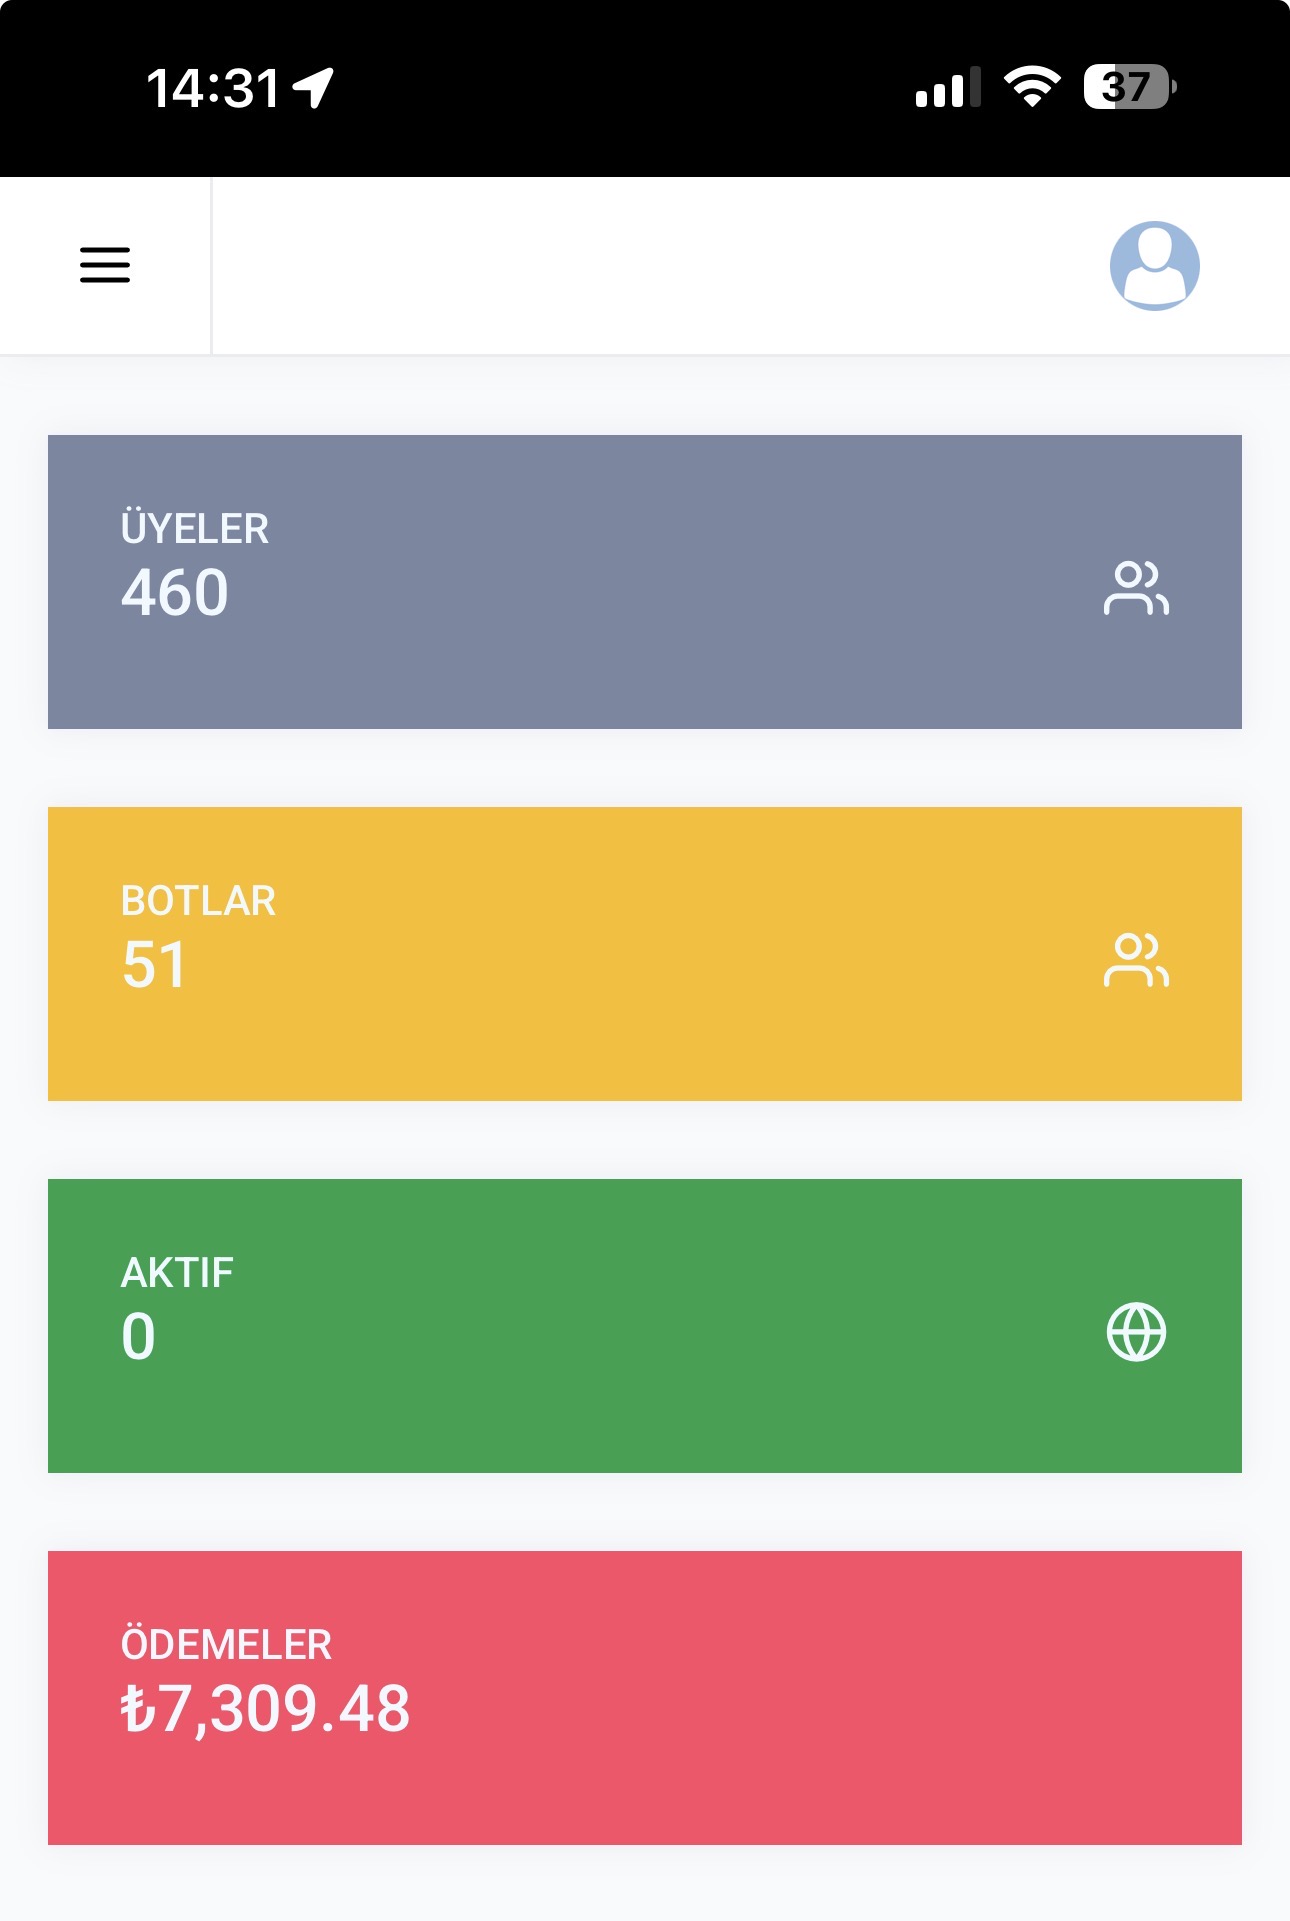
Task: Click the users icon on ÜYELER card
Action: point(1136,588)
